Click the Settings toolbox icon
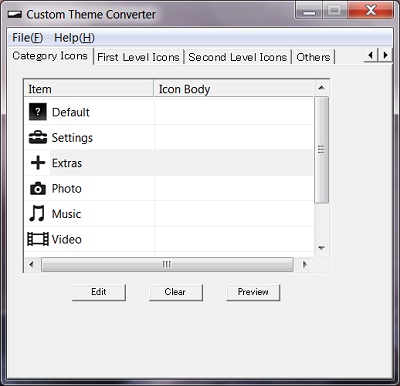Viewport: 400px width, 386px height. 38,137
